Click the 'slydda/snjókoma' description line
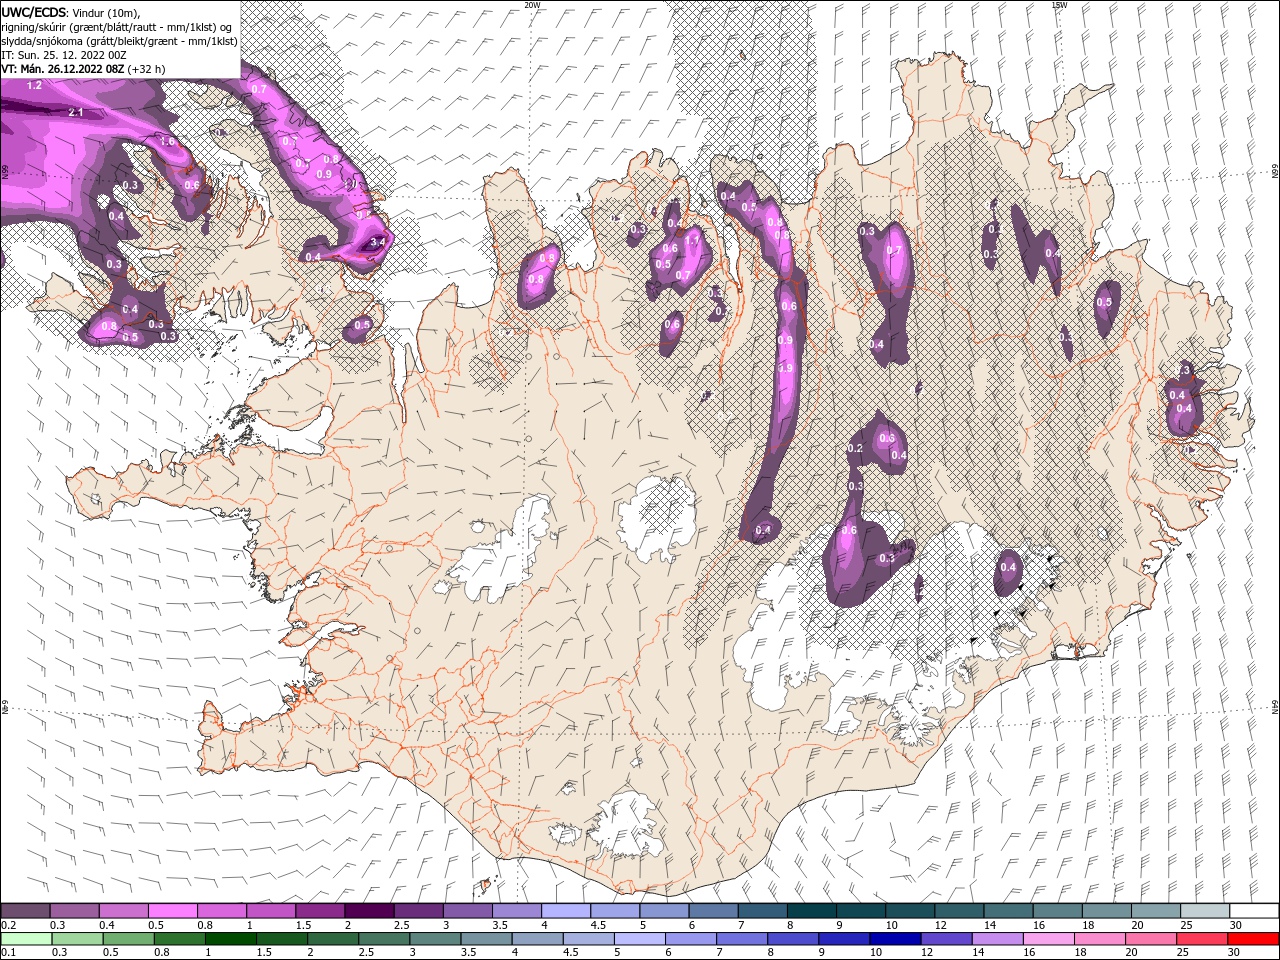This screenshot has width=1280, height=960. click(119, 41)
